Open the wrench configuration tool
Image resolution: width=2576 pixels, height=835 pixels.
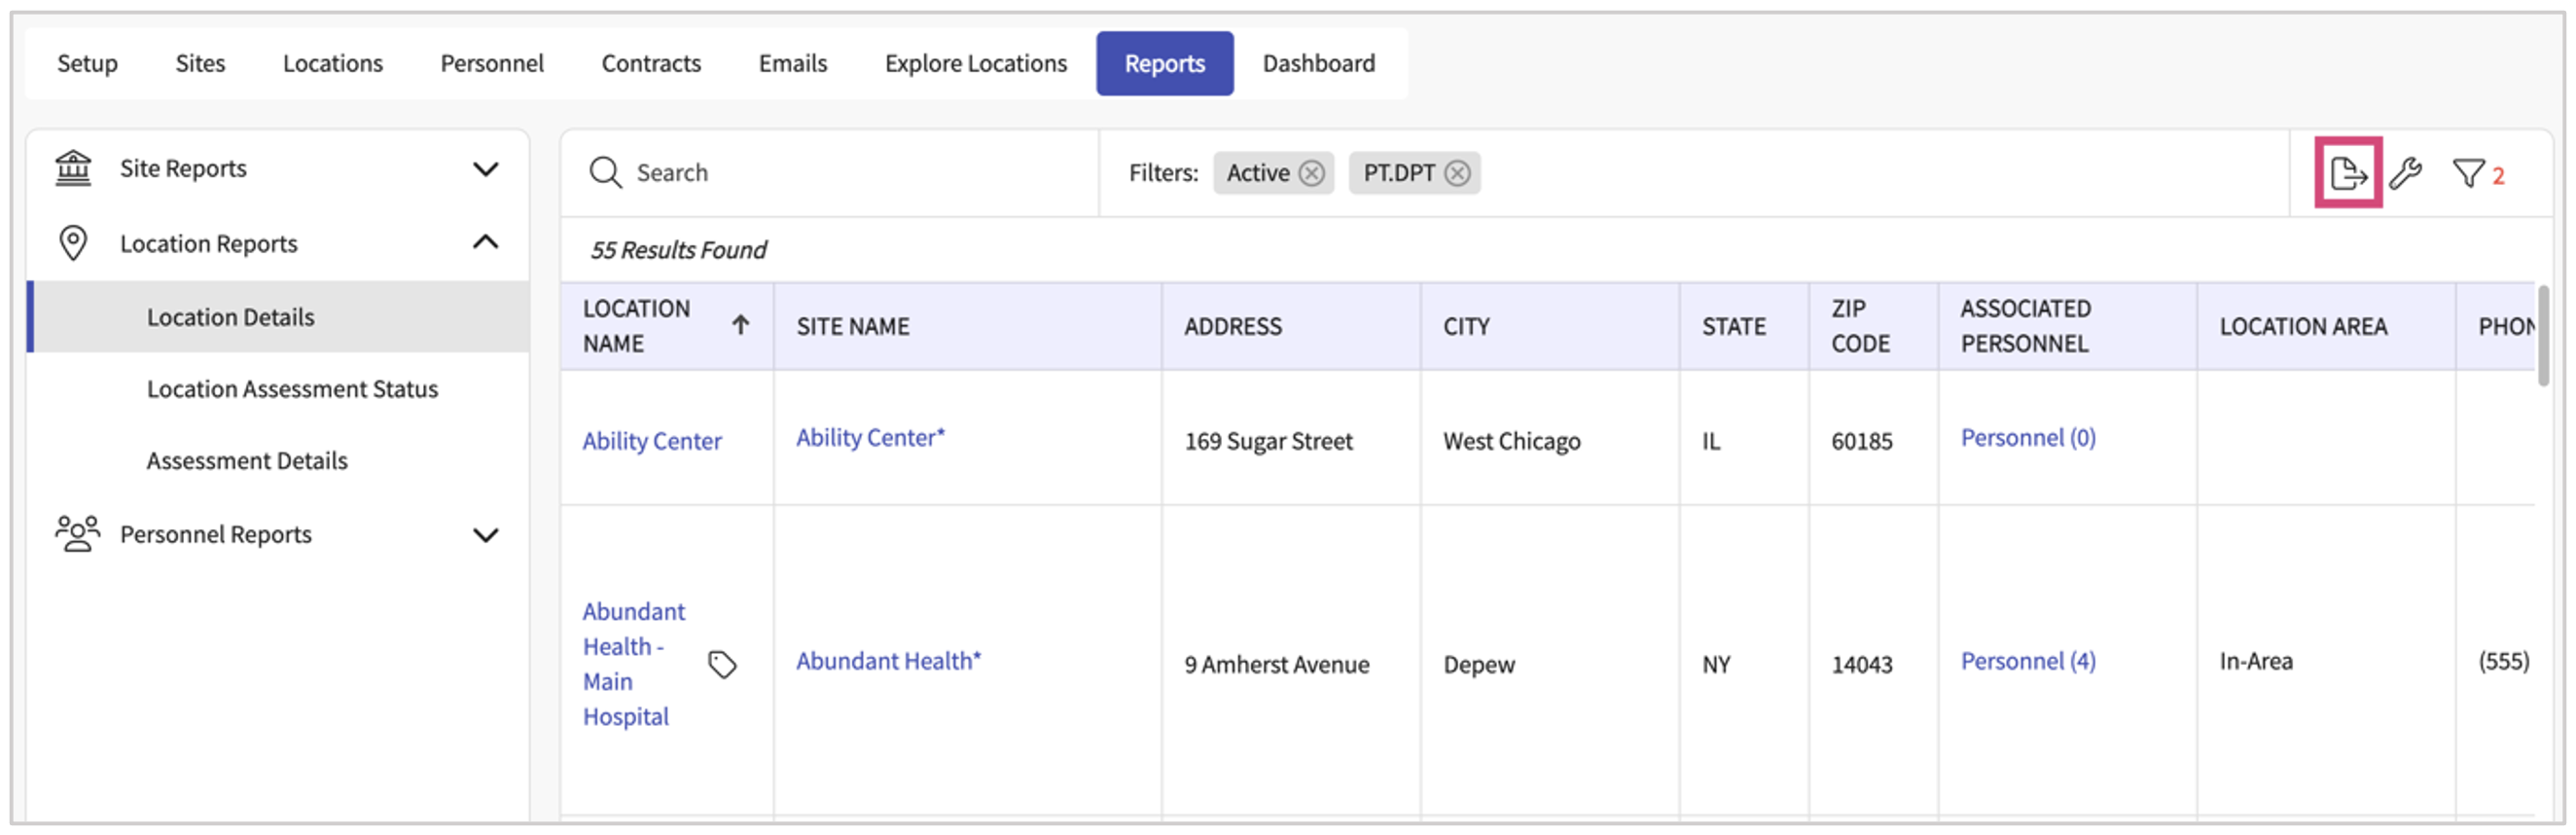tap(2405, 174)
